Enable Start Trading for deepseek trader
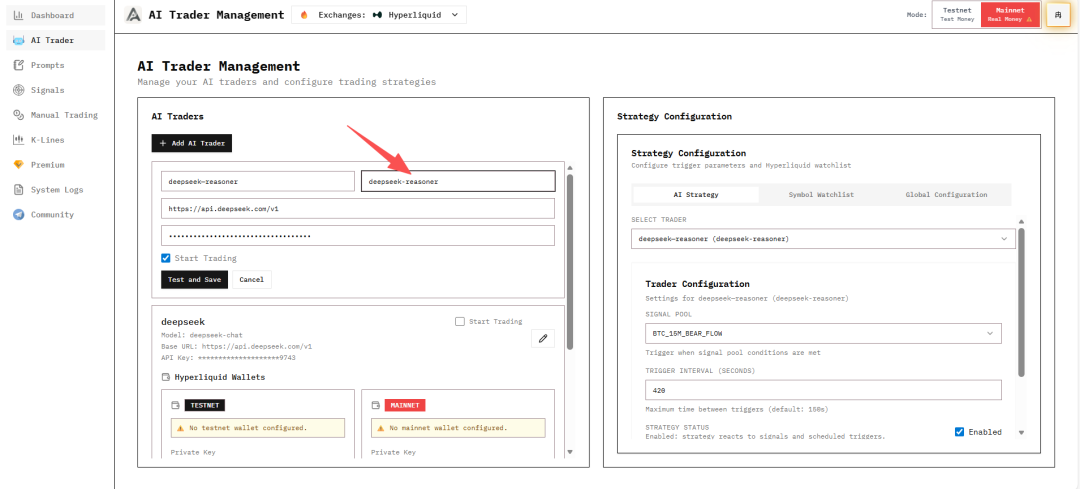This screenshot has width=1080, height=489. (x=459, y=322)
